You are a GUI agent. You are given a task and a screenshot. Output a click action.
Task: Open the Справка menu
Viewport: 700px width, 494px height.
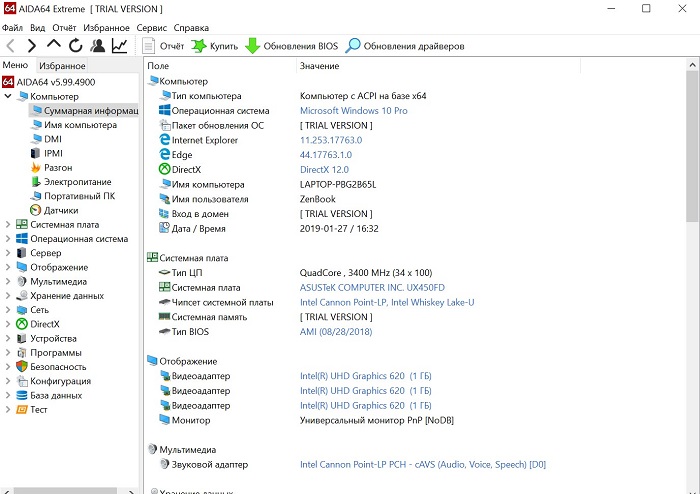tap(191, 28)
